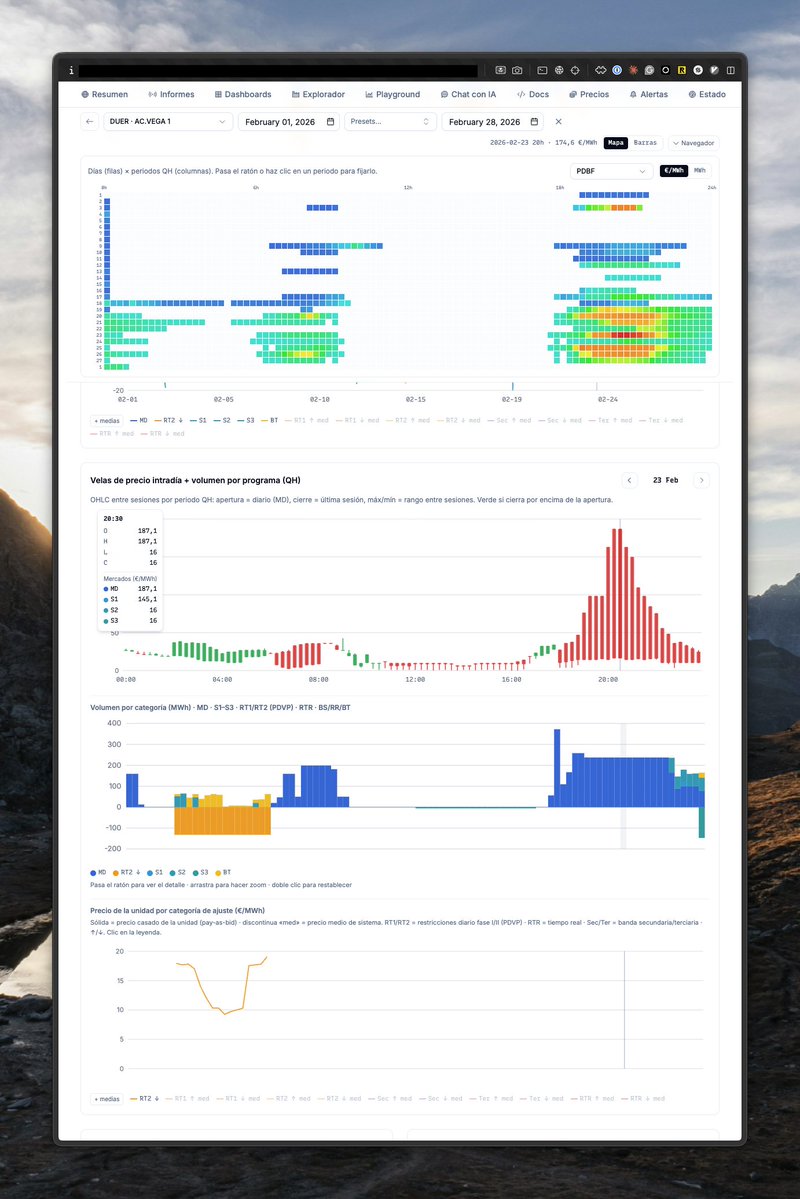Click the chat bubble icon of Chat con IA
This screenshot has width=800, height=1199.
(444, 95)
